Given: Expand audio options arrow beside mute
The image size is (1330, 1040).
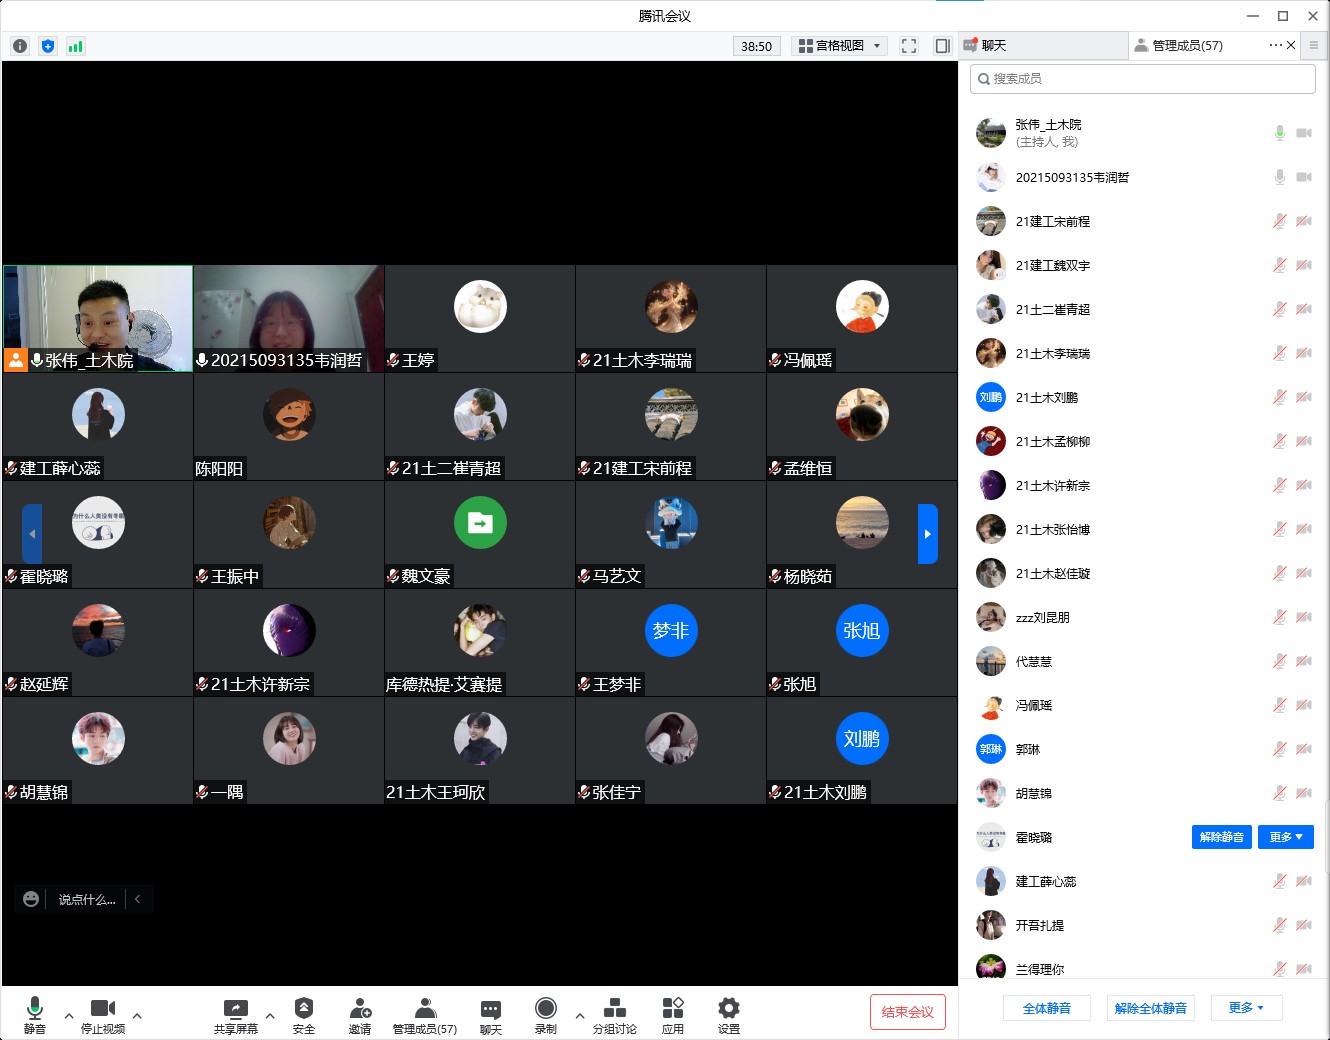Looking at the screenshot, I should pyautogui.click(x=69, y=1015).
